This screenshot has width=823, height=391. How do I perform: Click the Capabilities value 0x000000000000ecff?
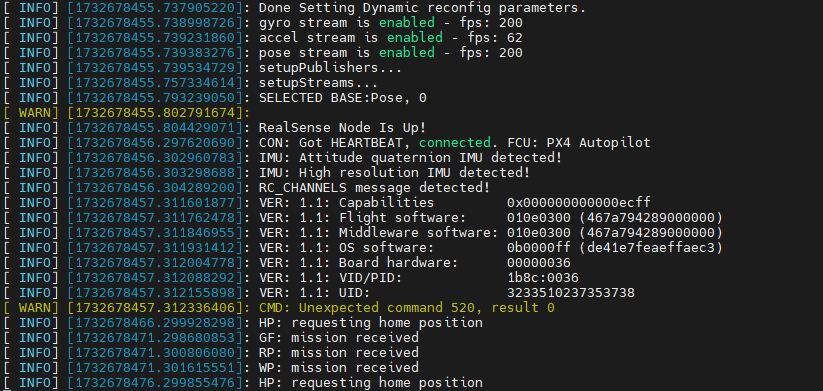click(579, 203)
